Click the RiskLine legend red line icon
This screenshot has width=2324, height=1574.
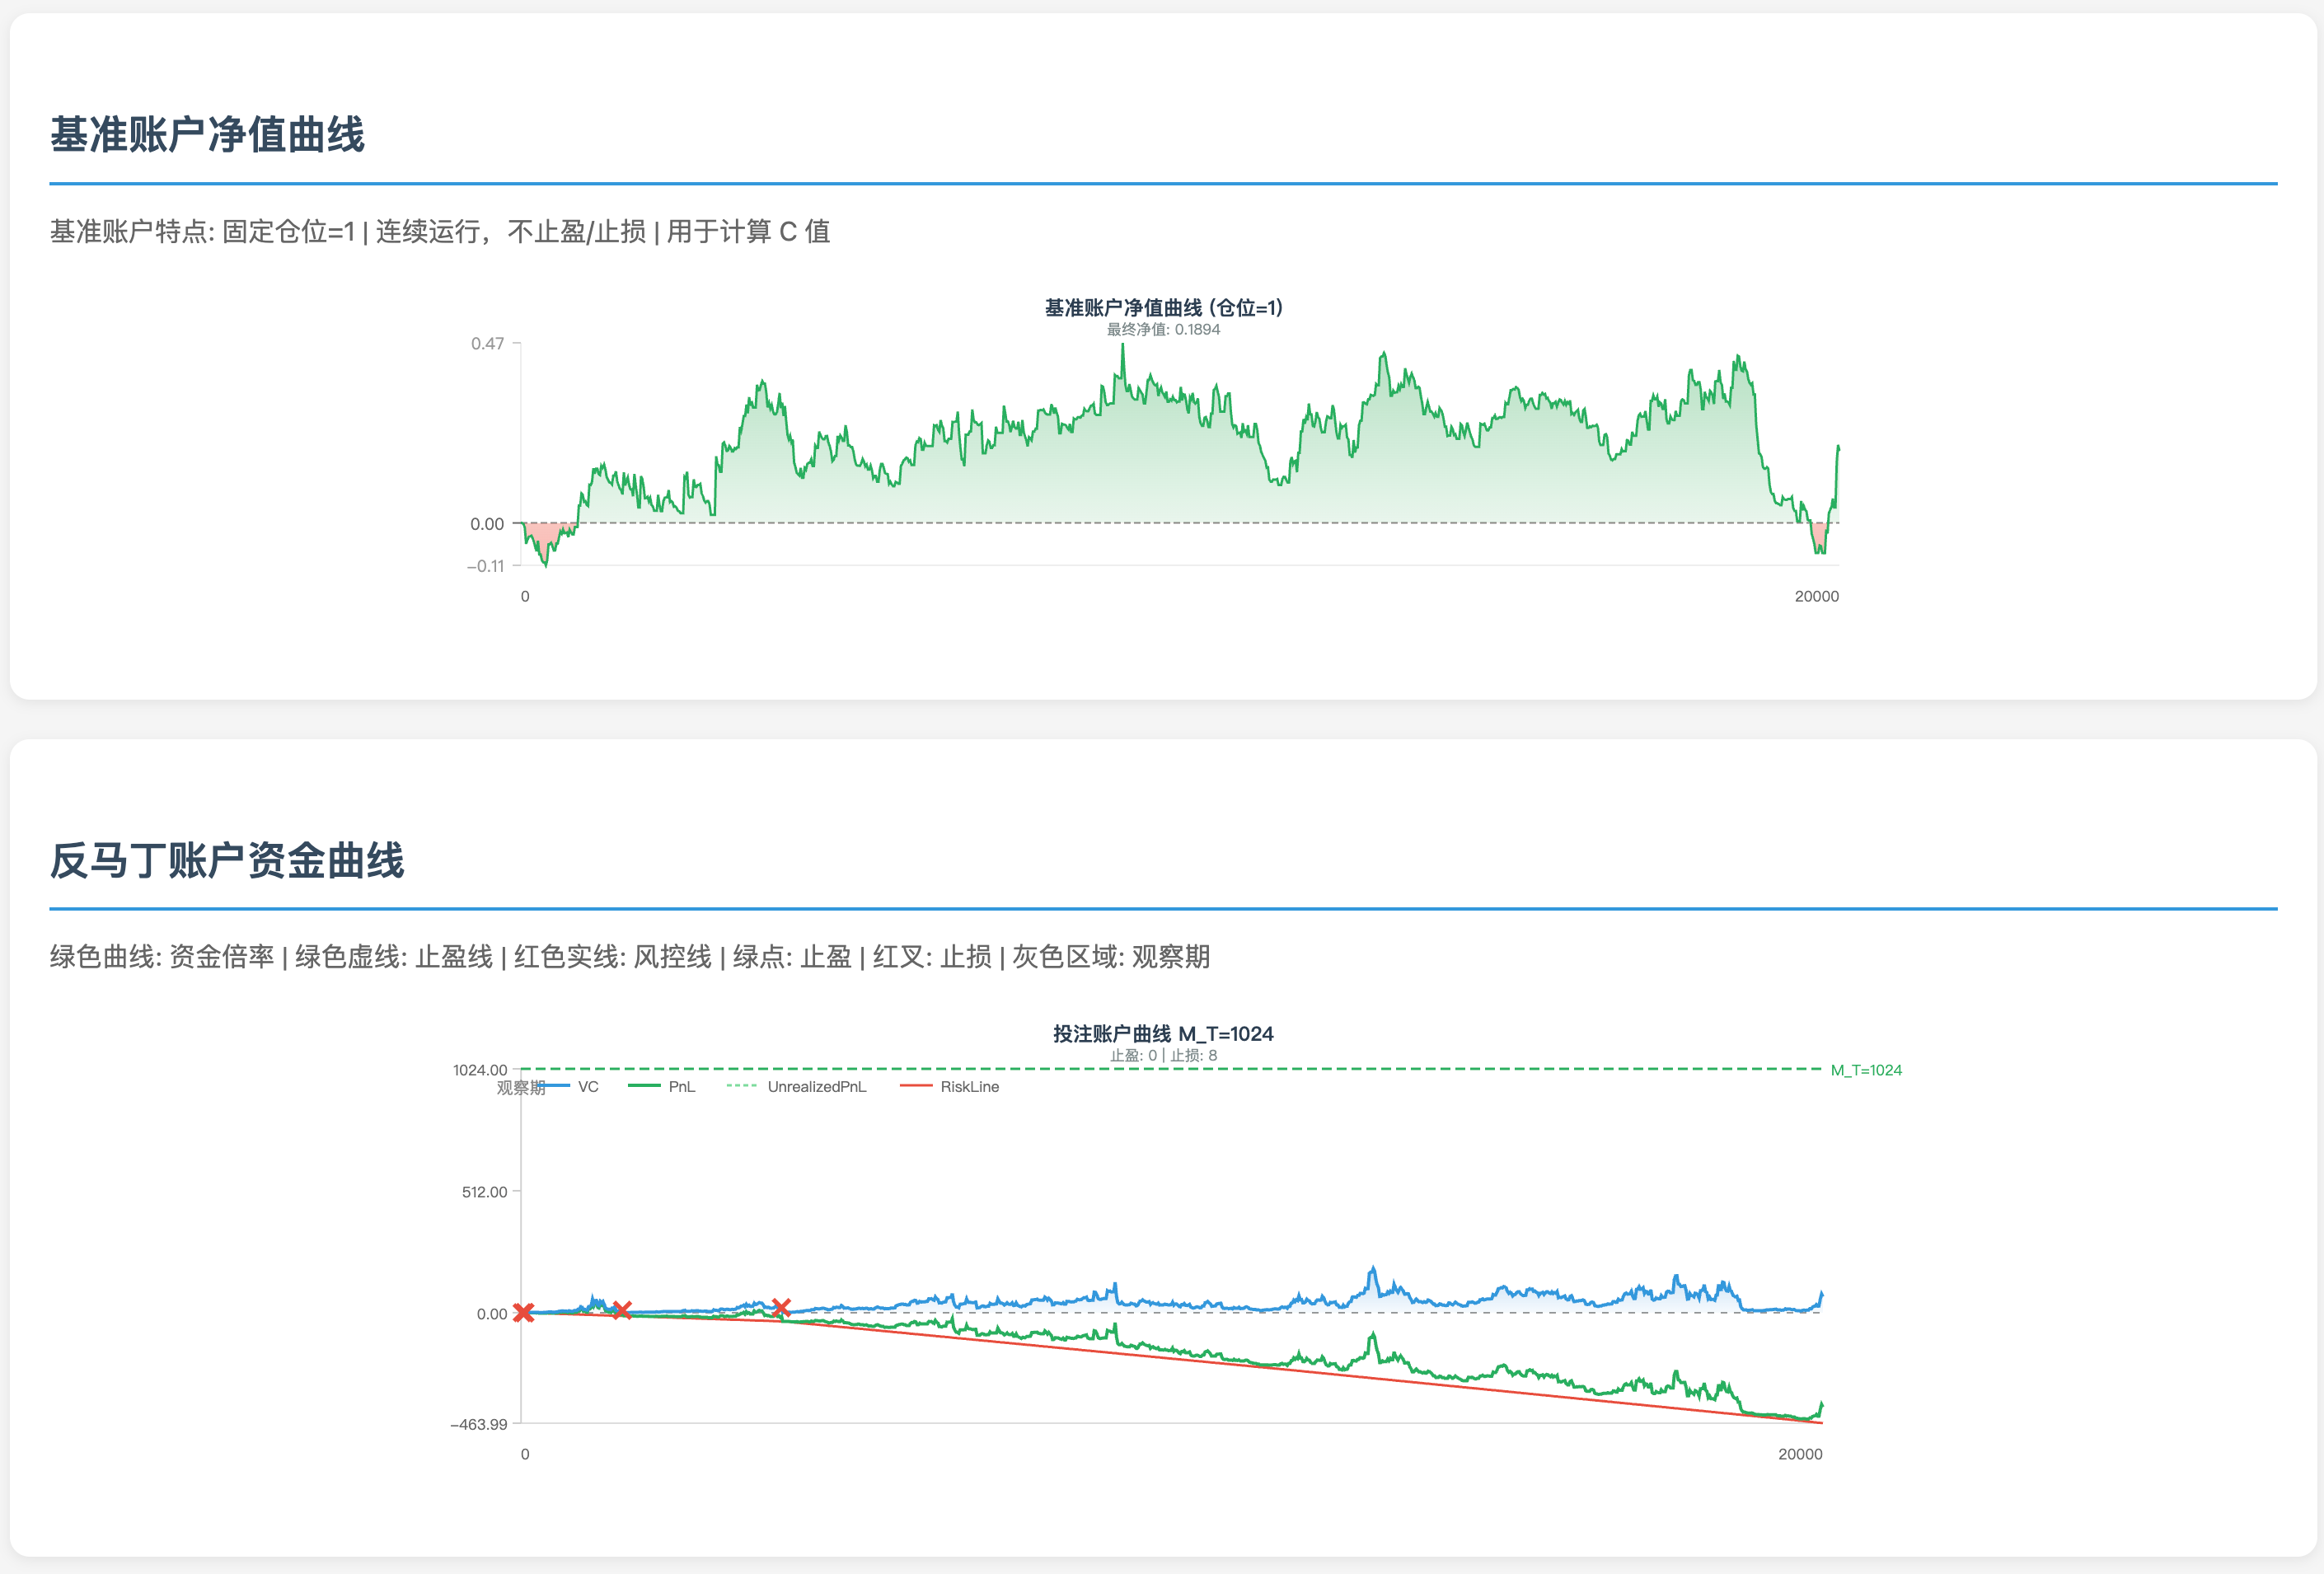(x=916, y=1086)
